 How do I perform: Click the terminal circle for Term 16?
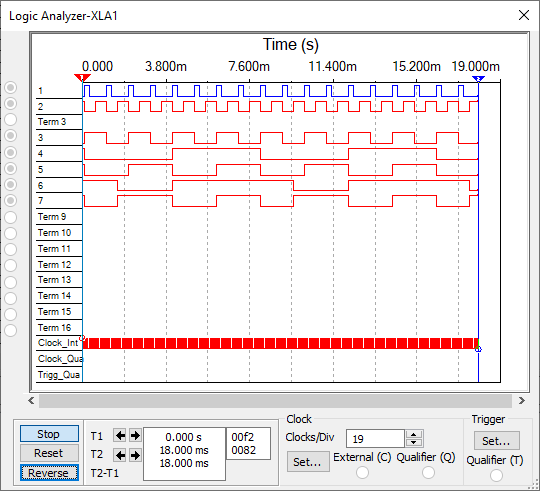pyautogui.click(x=11, y=330)
